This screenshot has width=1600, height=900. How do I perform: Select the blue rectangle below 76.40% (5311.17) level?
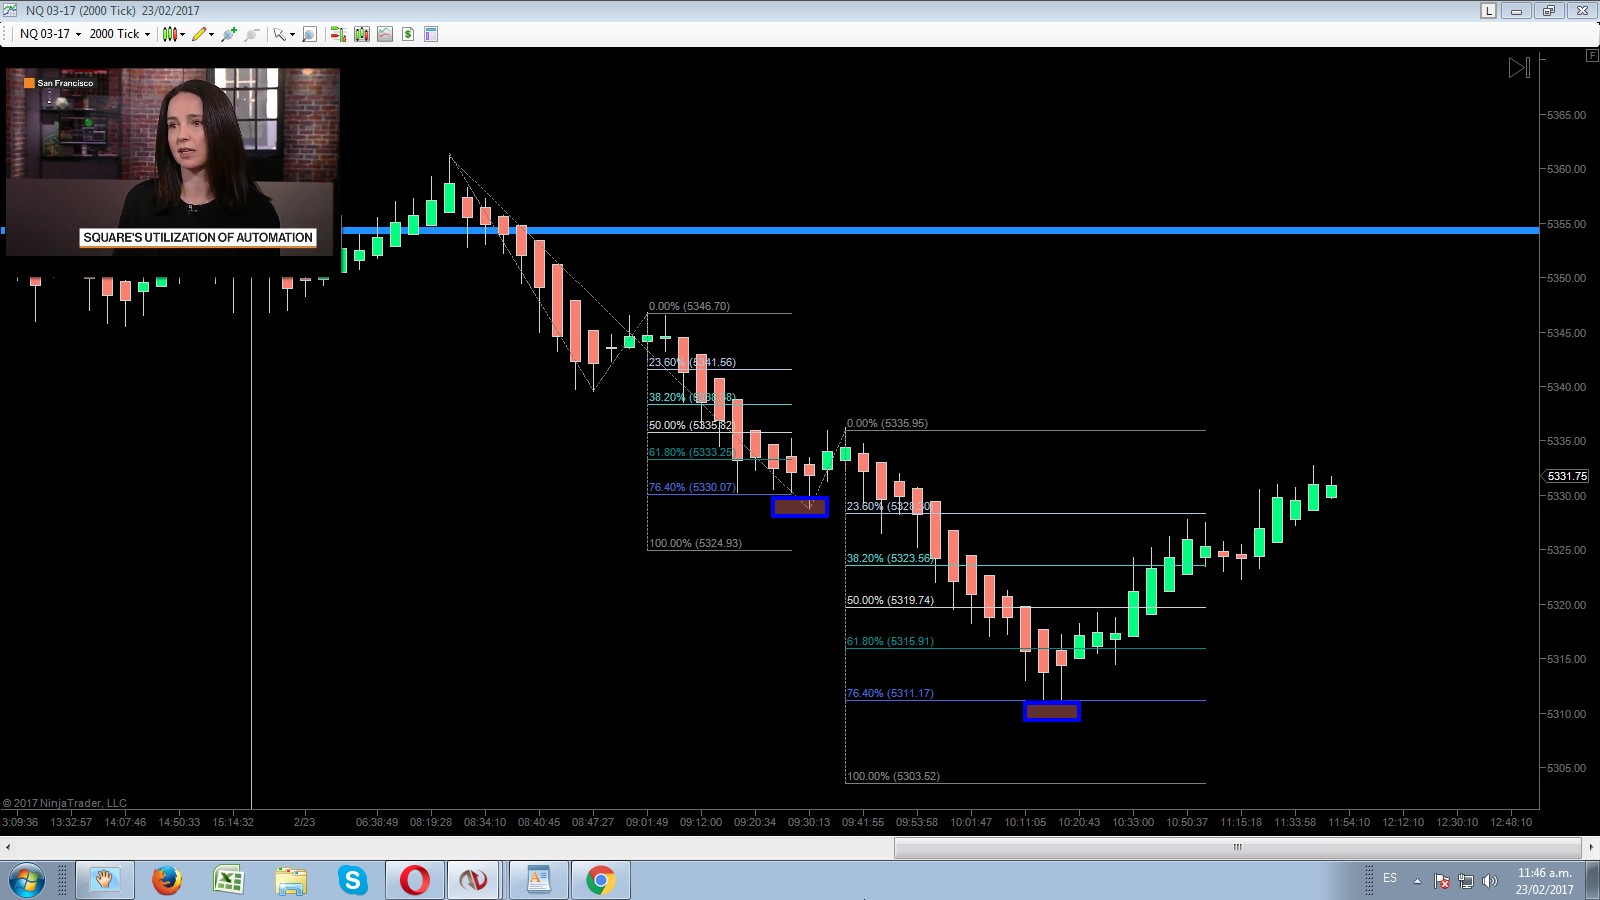(x=1052, y=711)
